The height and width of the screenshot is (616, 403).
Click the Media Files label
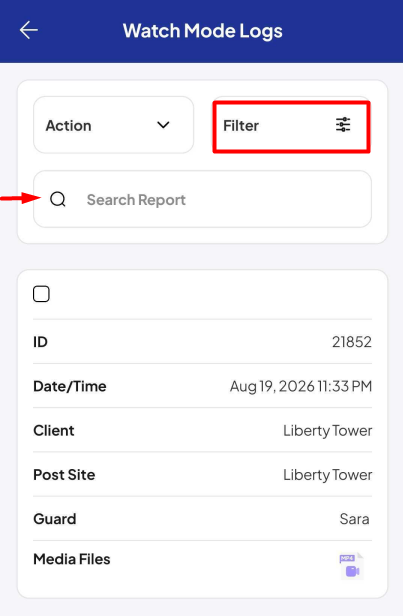(72, 559)
